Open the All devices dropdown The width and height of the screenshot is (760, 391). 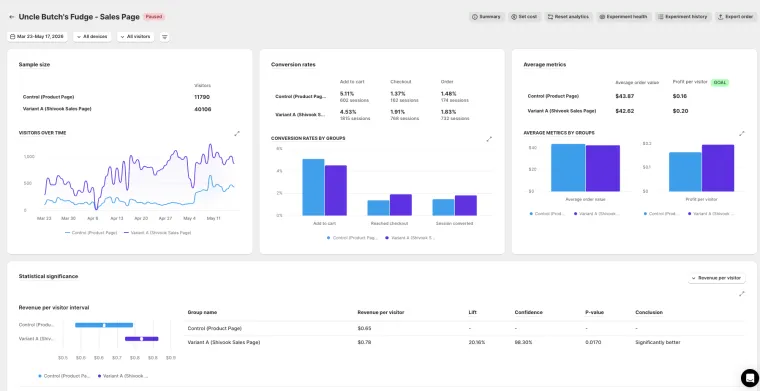click(x=92, y=37)
